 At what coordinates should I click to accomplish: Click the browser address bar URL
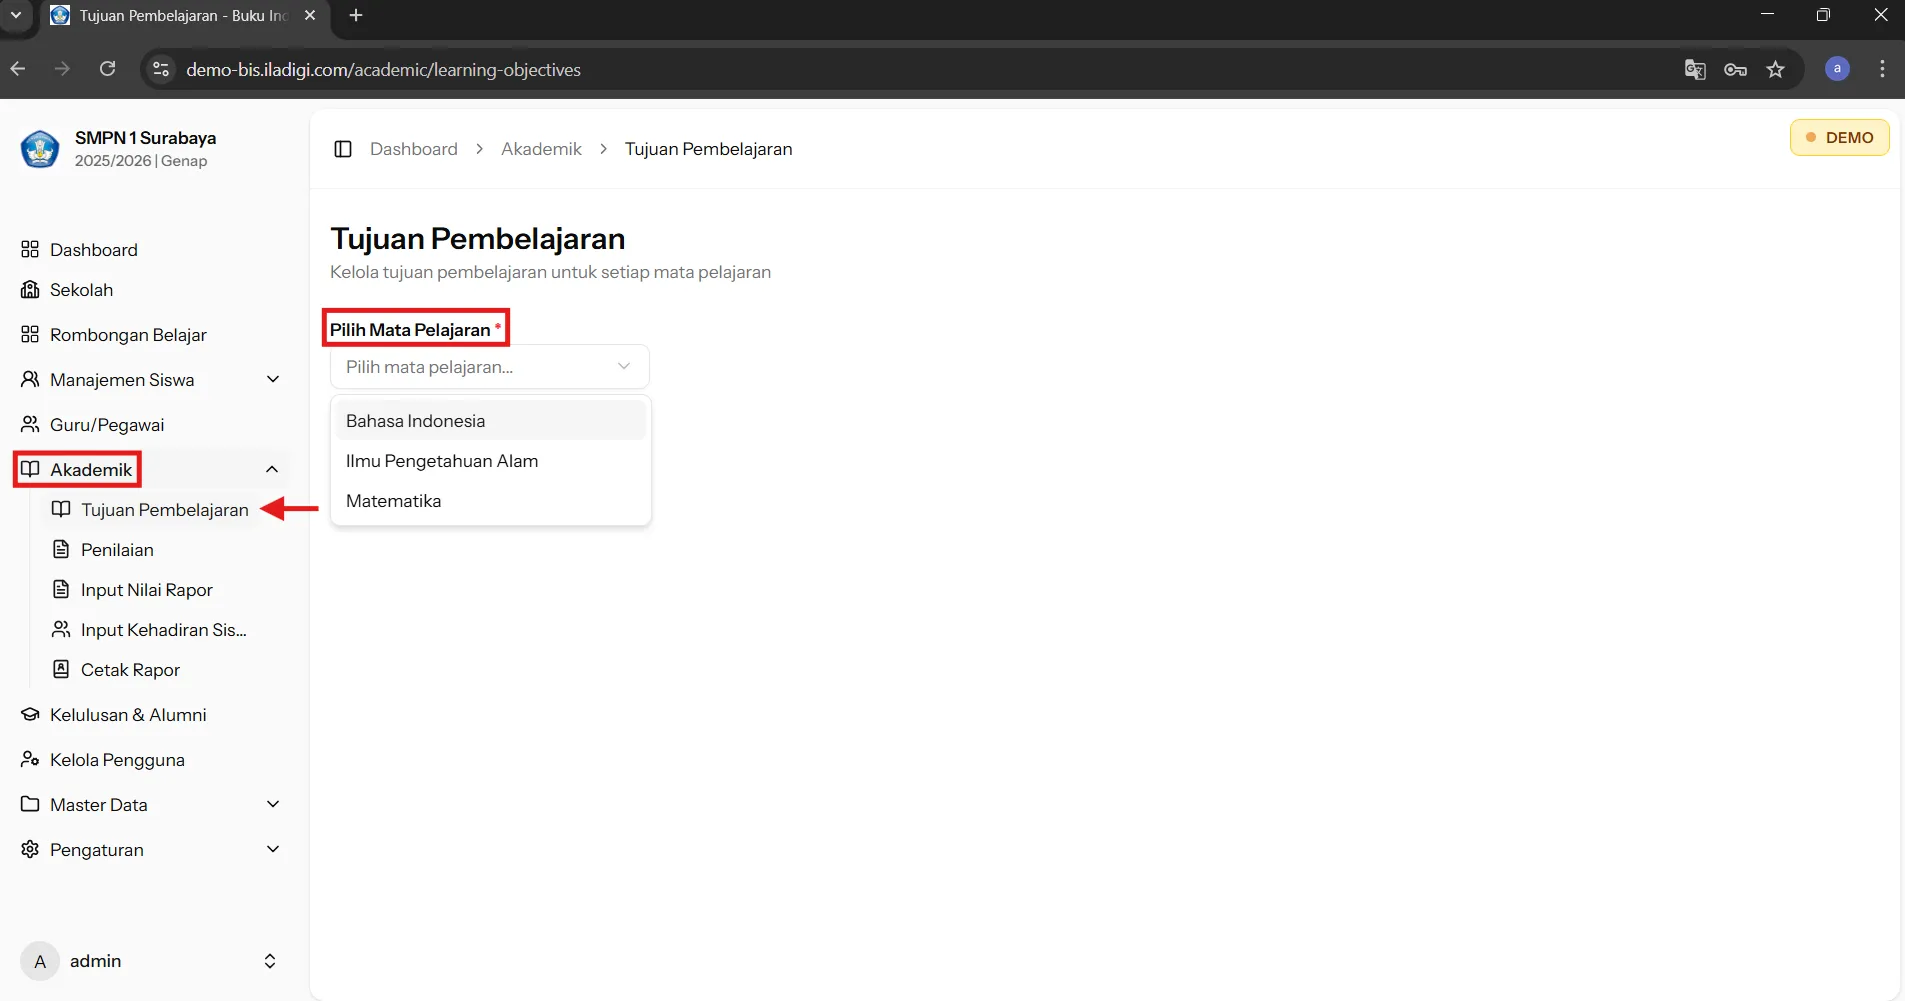click(x=383, y=69)
